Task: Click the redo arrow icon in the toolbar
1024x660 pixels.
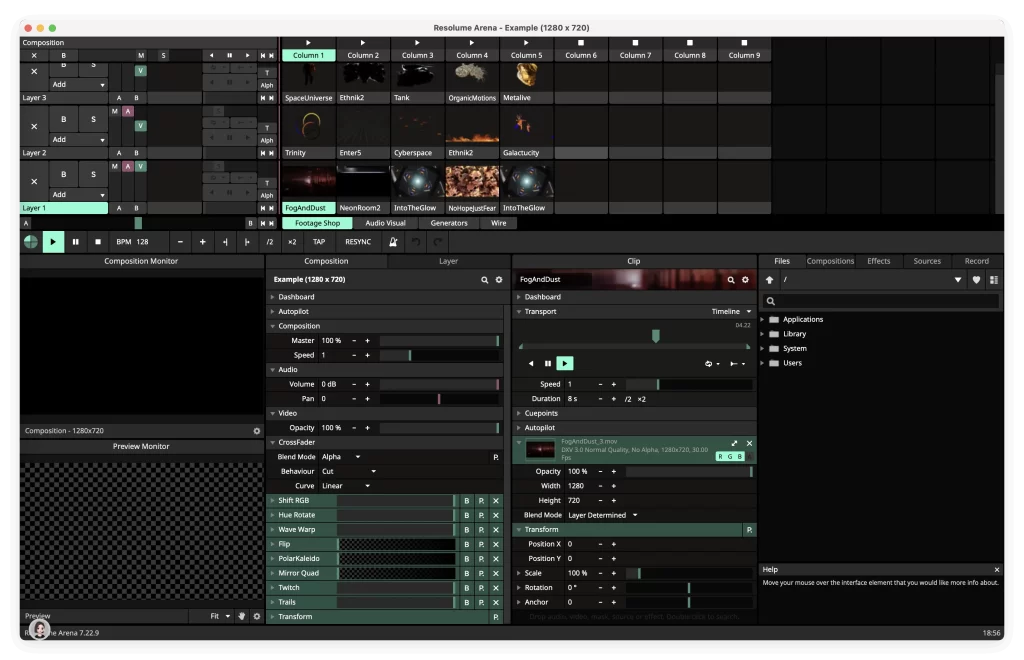Action: point(437,241)
